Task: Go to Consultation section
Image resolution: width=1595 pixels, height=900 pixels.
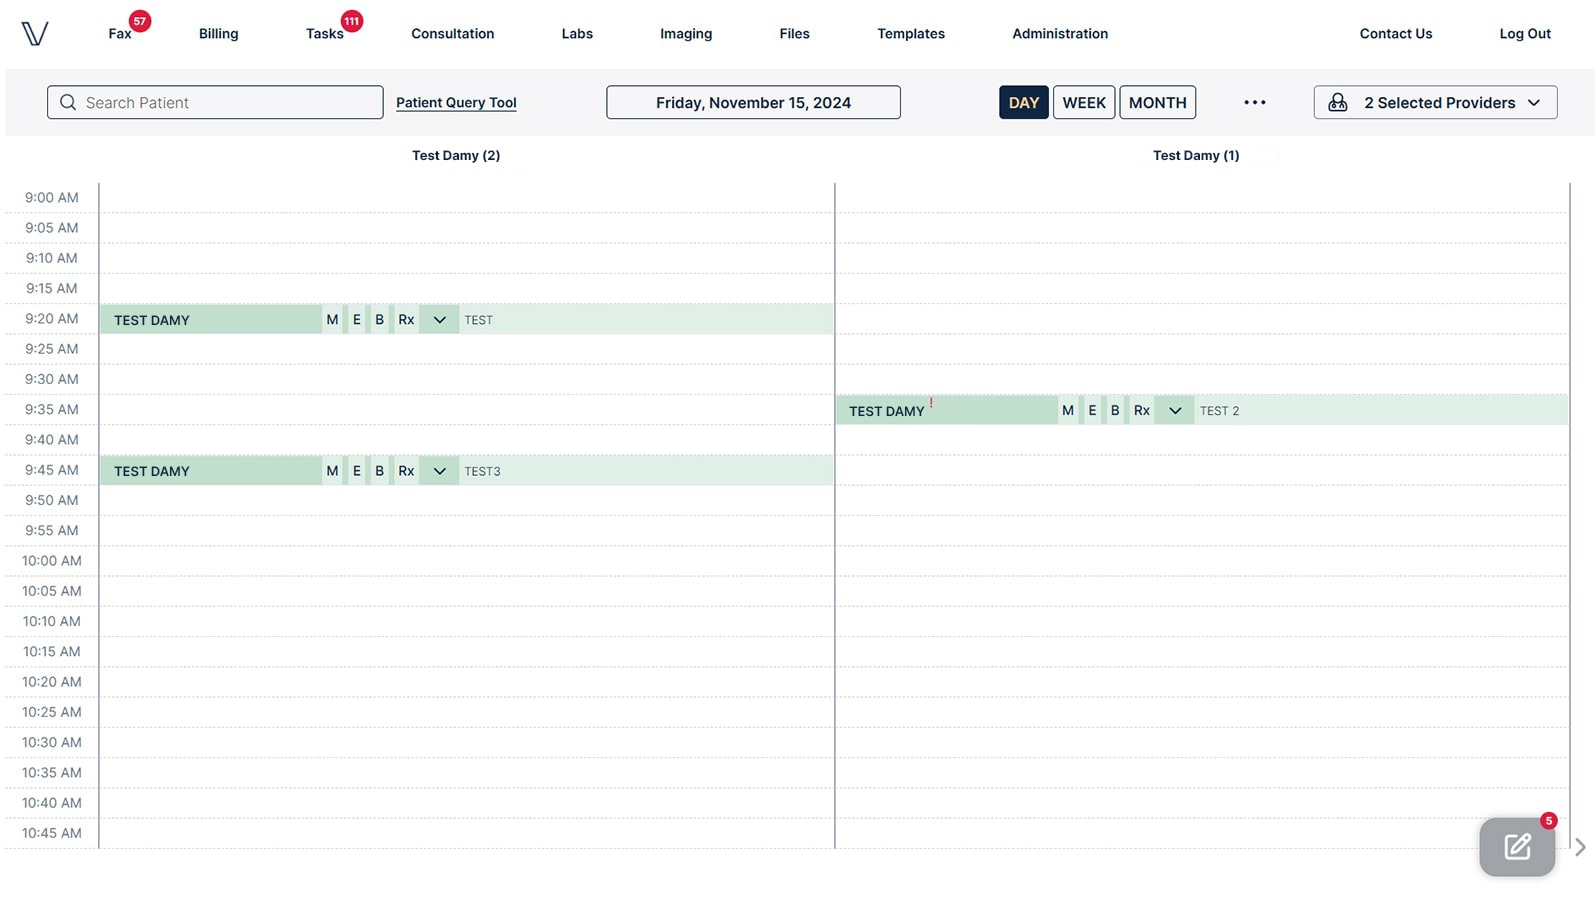Action: point(453,33)
